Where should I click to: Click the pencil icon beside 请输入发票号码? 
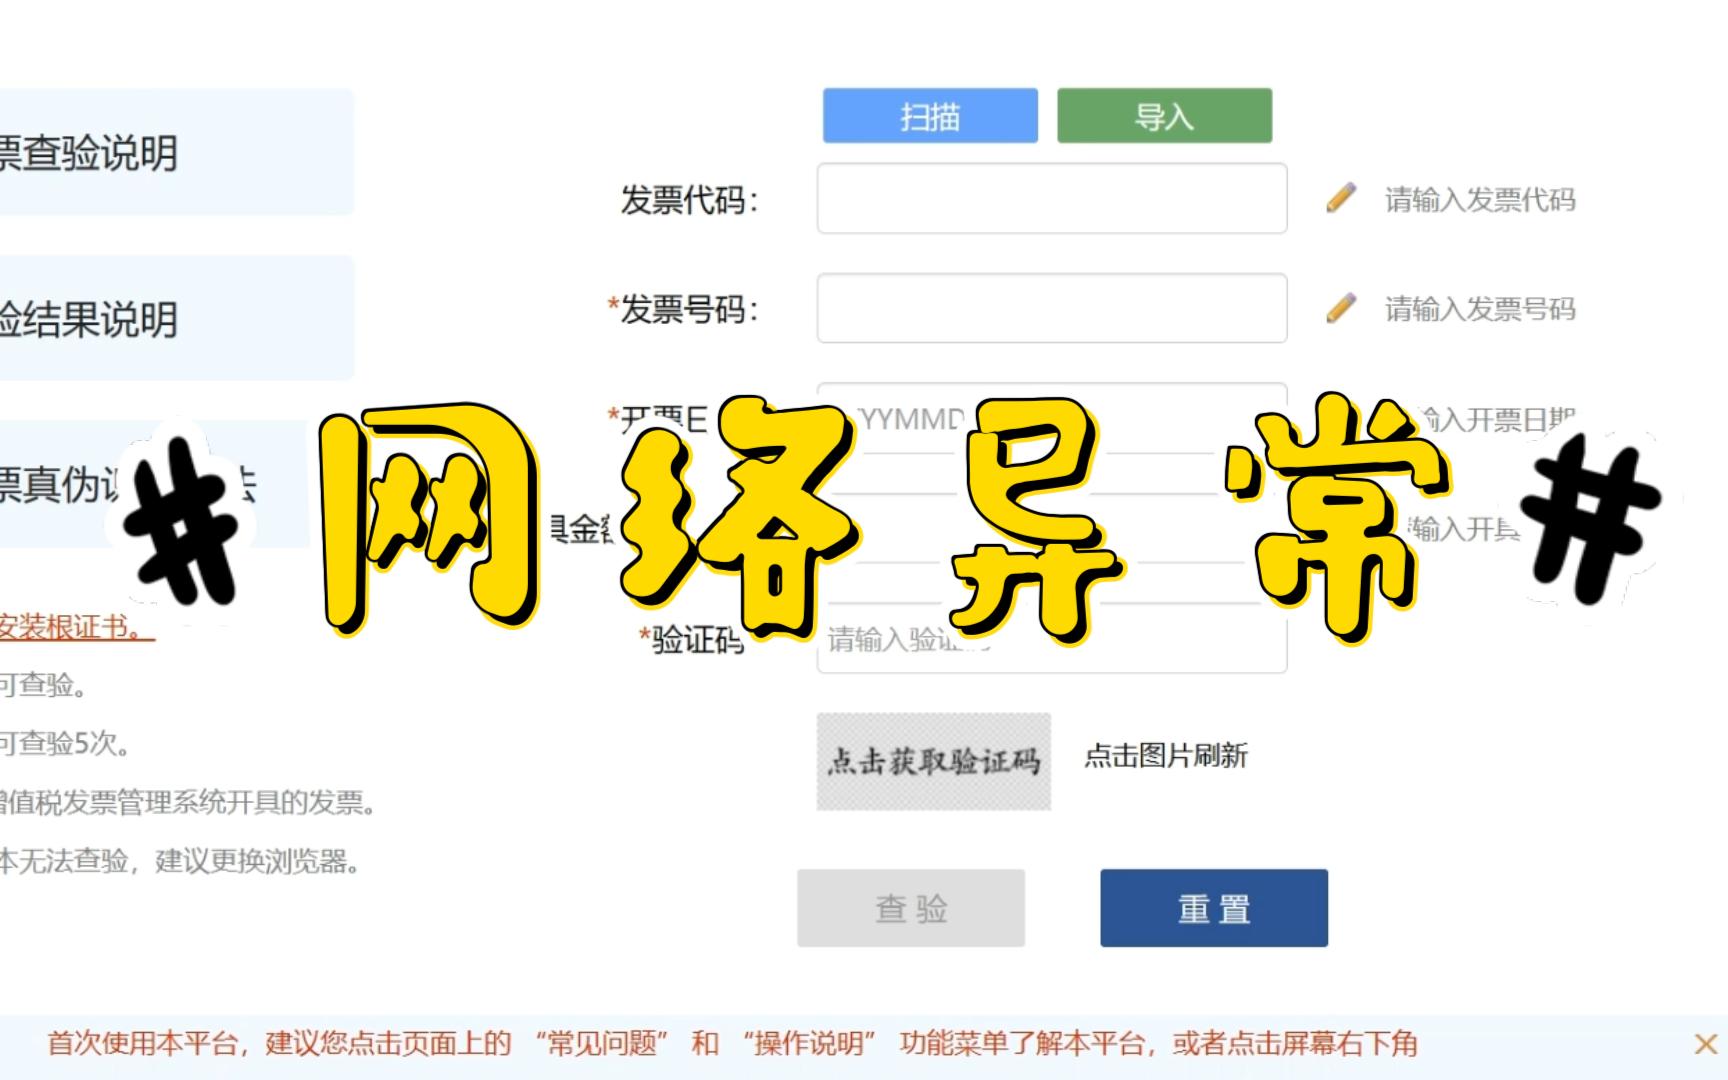1341,308
